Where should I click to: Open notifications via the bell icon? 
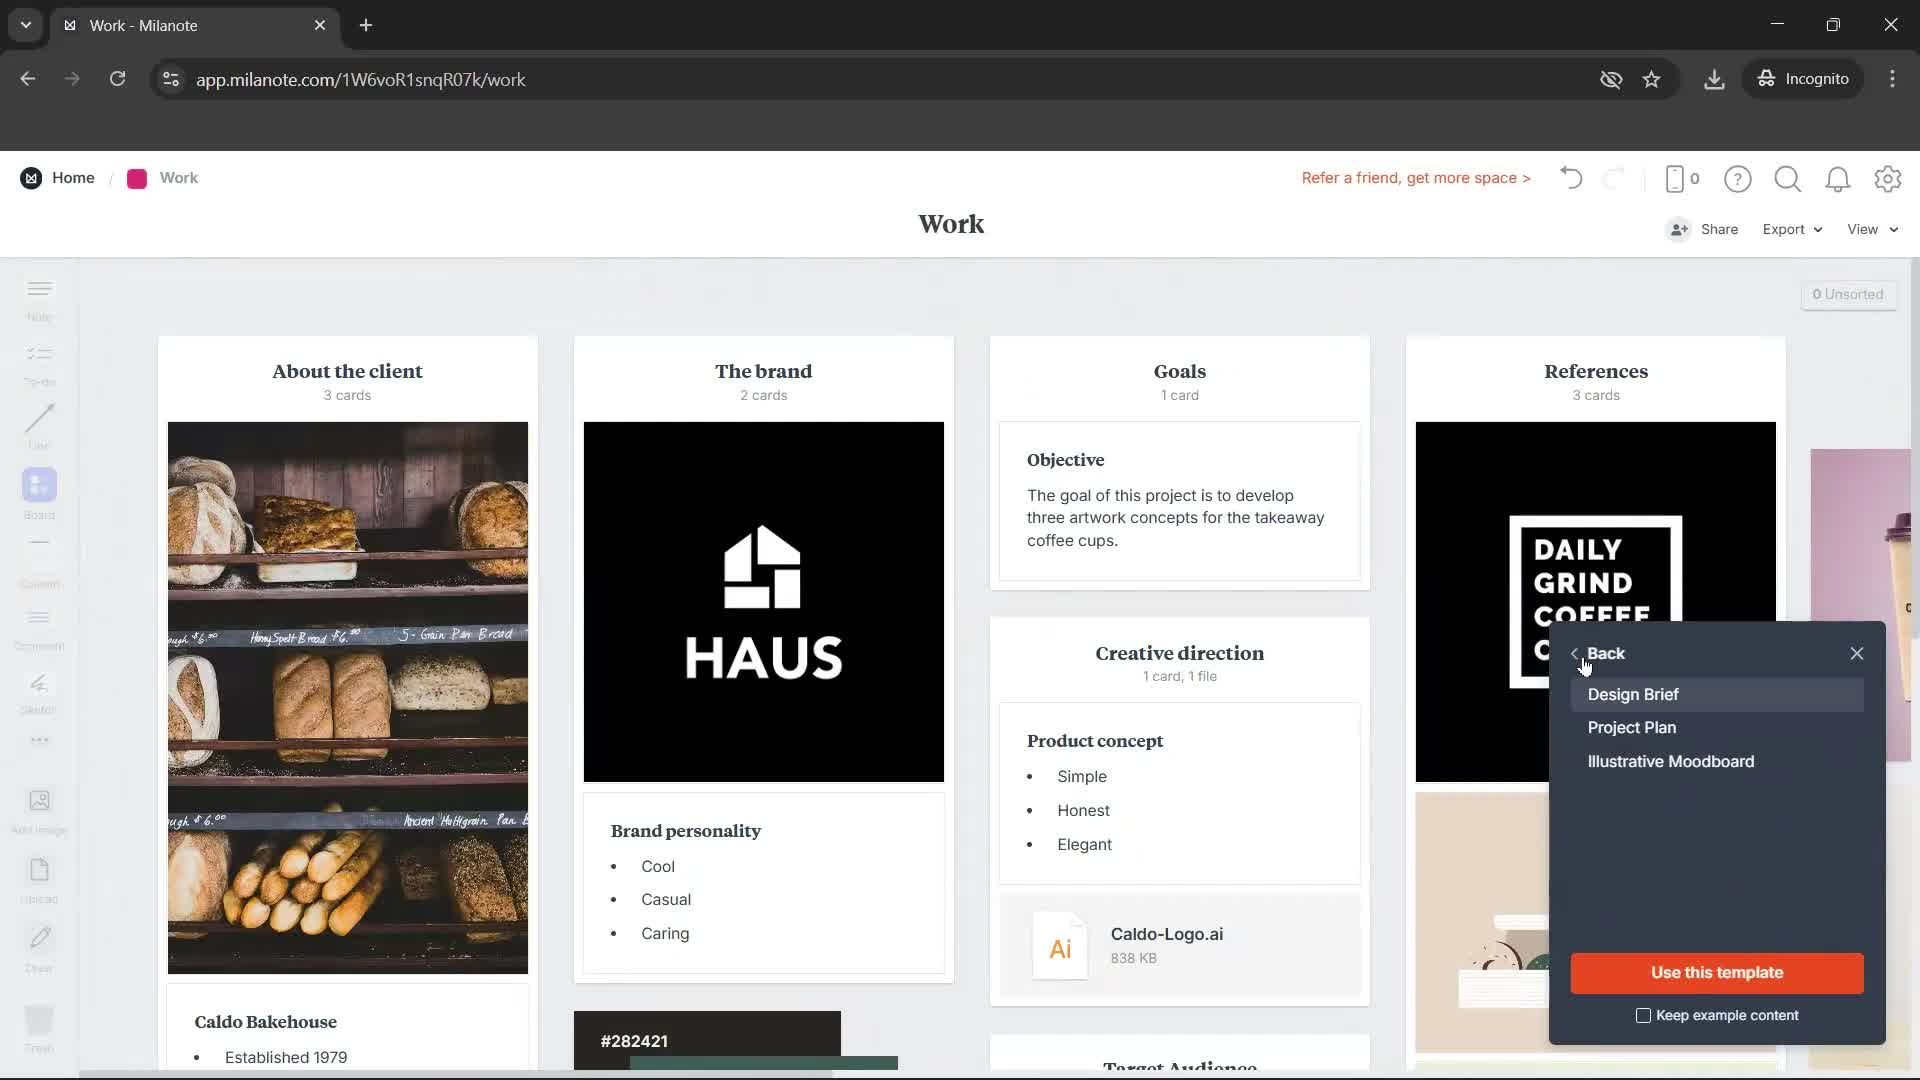(x=1837, y=178)
